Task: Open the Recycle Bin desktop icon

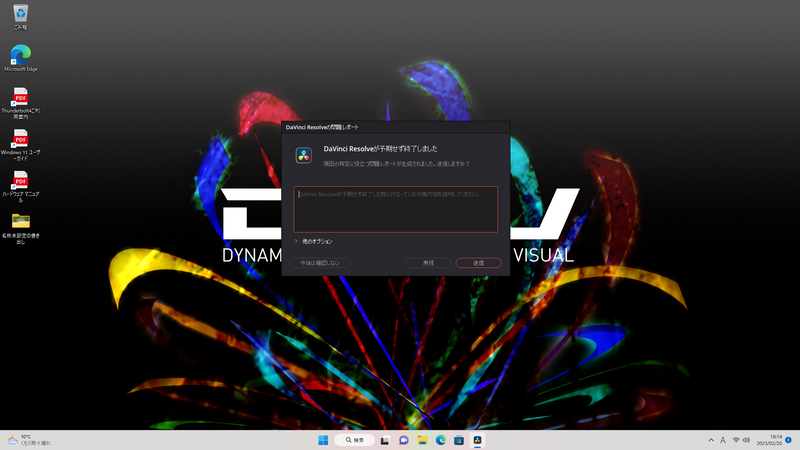Action: point(20,16)
